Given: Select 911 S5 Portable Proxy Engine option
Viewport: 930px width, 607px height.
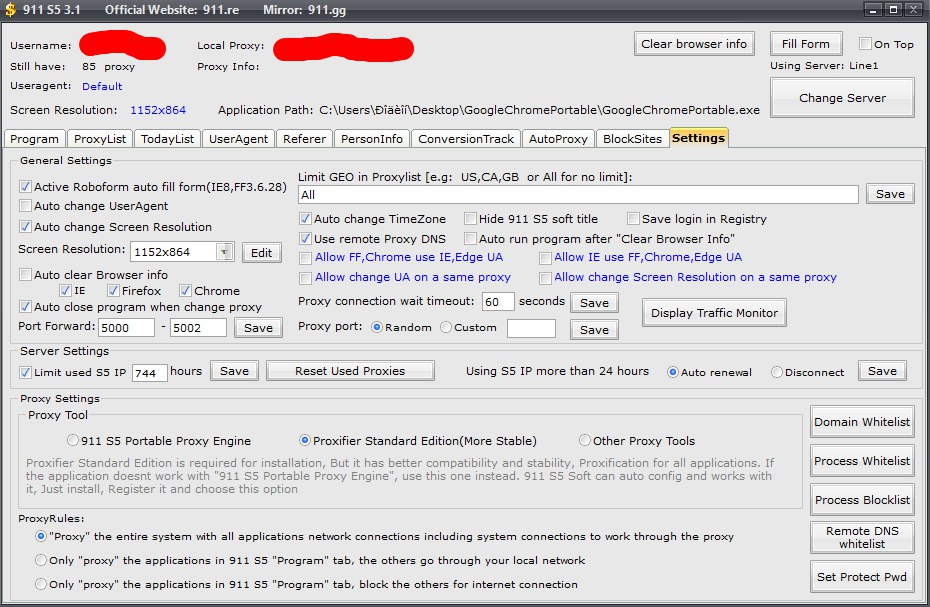Looking at the screenshot, I should (x=73, y=440).
